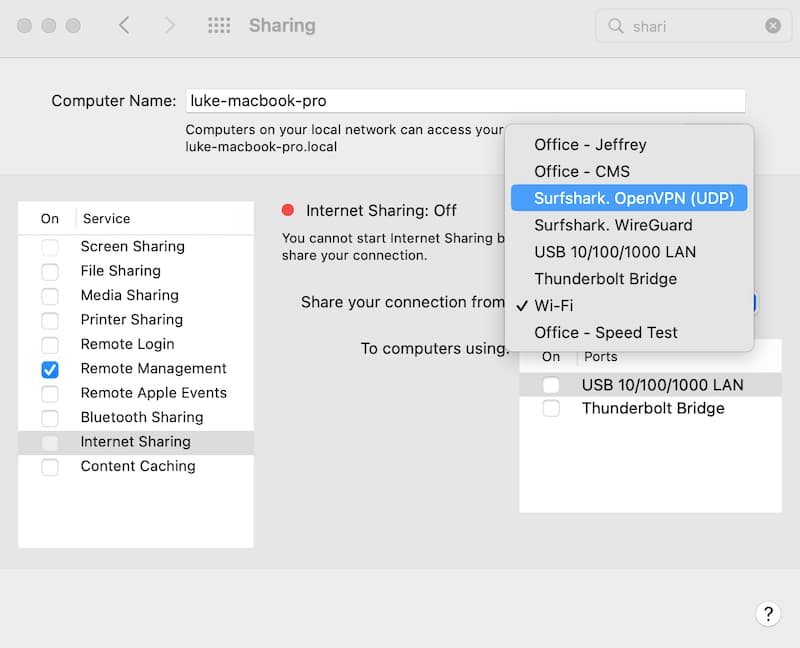The image size is (800, 648).
Task: Choose Office - Speed Test option
Action: click(x=629, y=333)
